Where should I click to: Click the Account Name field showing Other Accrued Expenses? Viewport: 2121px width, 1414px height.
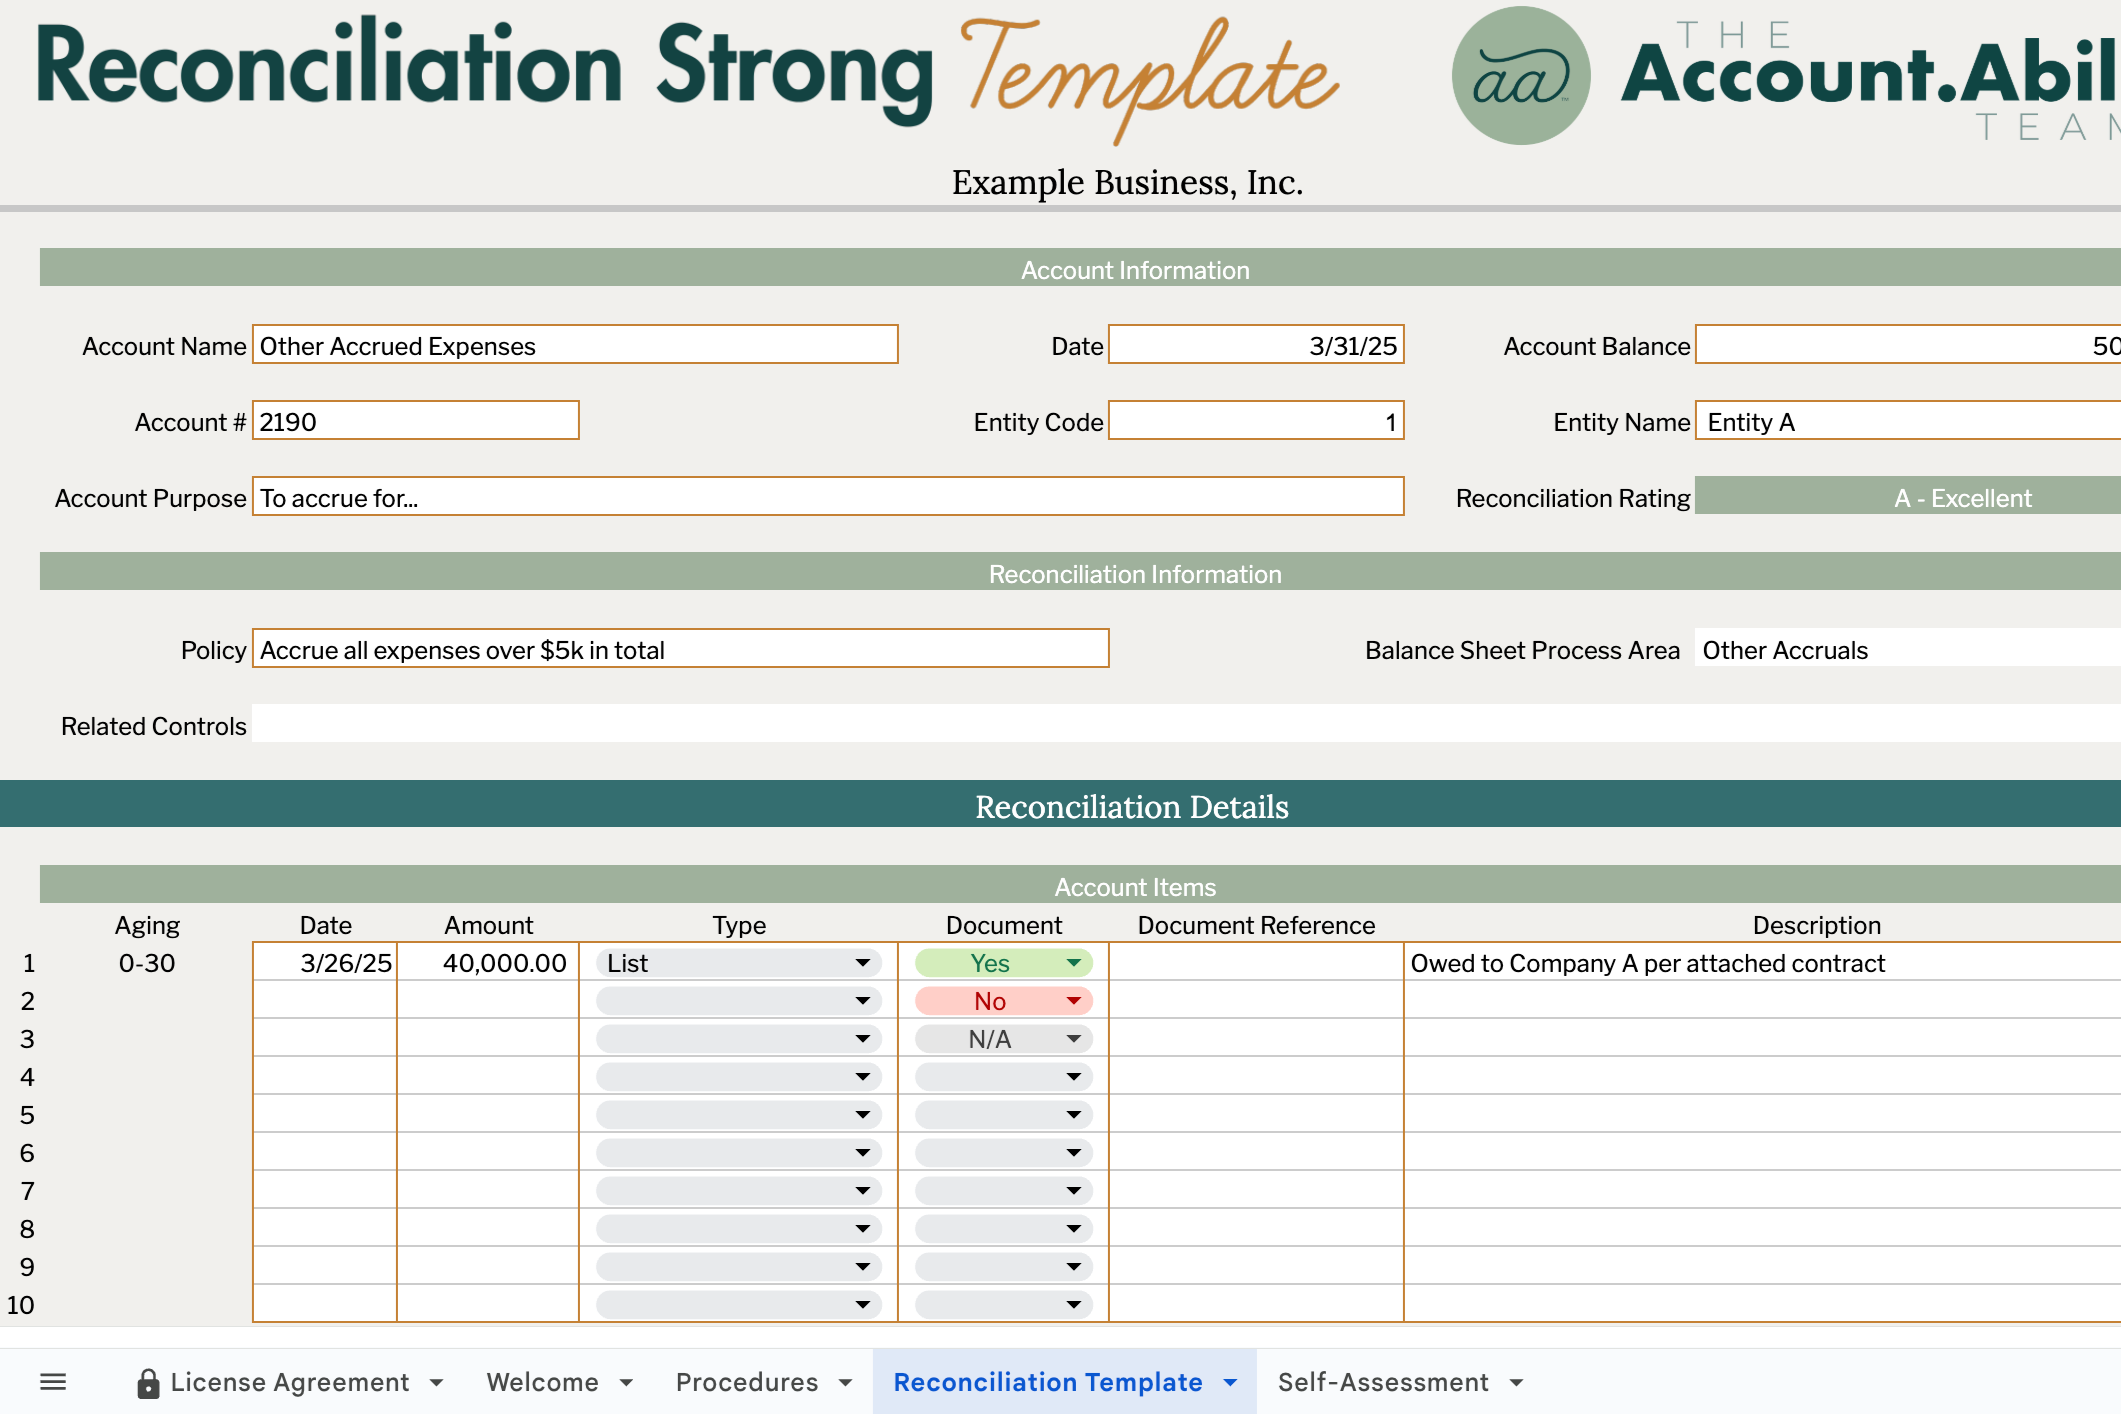point(575,345)
